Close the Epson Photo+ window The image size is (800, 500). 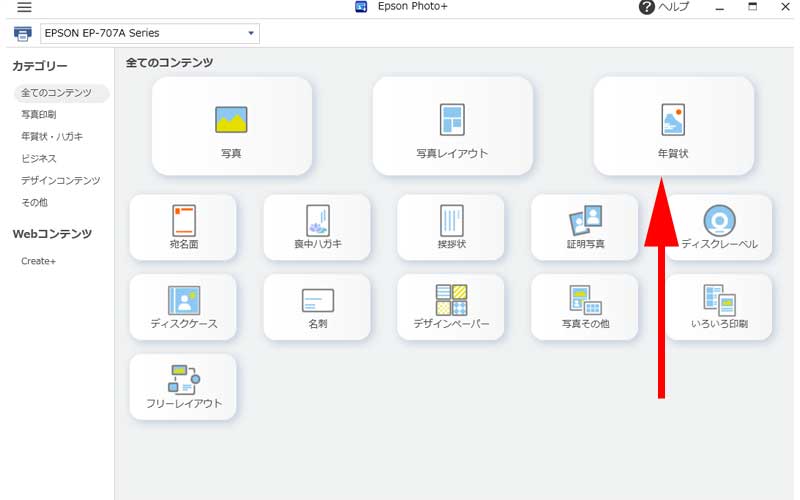coord(786,7)
